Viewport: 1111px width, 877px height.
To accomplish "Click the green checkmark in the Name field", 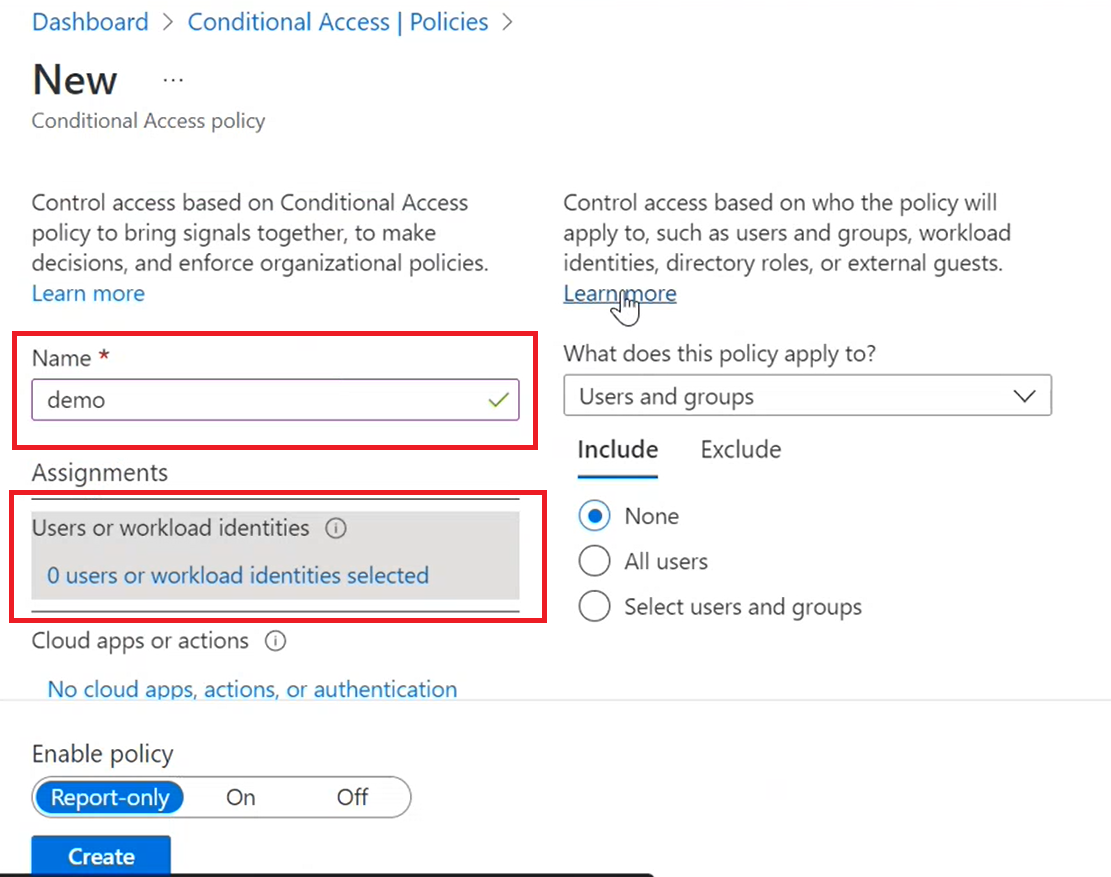I will (x=497, y=399).
